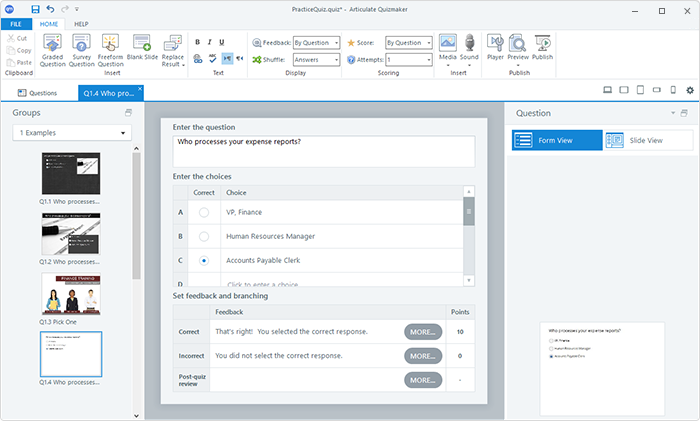This screenshot has height=421, width=700.
Task: Switch to desktop preview device
Action: [607, 90]
